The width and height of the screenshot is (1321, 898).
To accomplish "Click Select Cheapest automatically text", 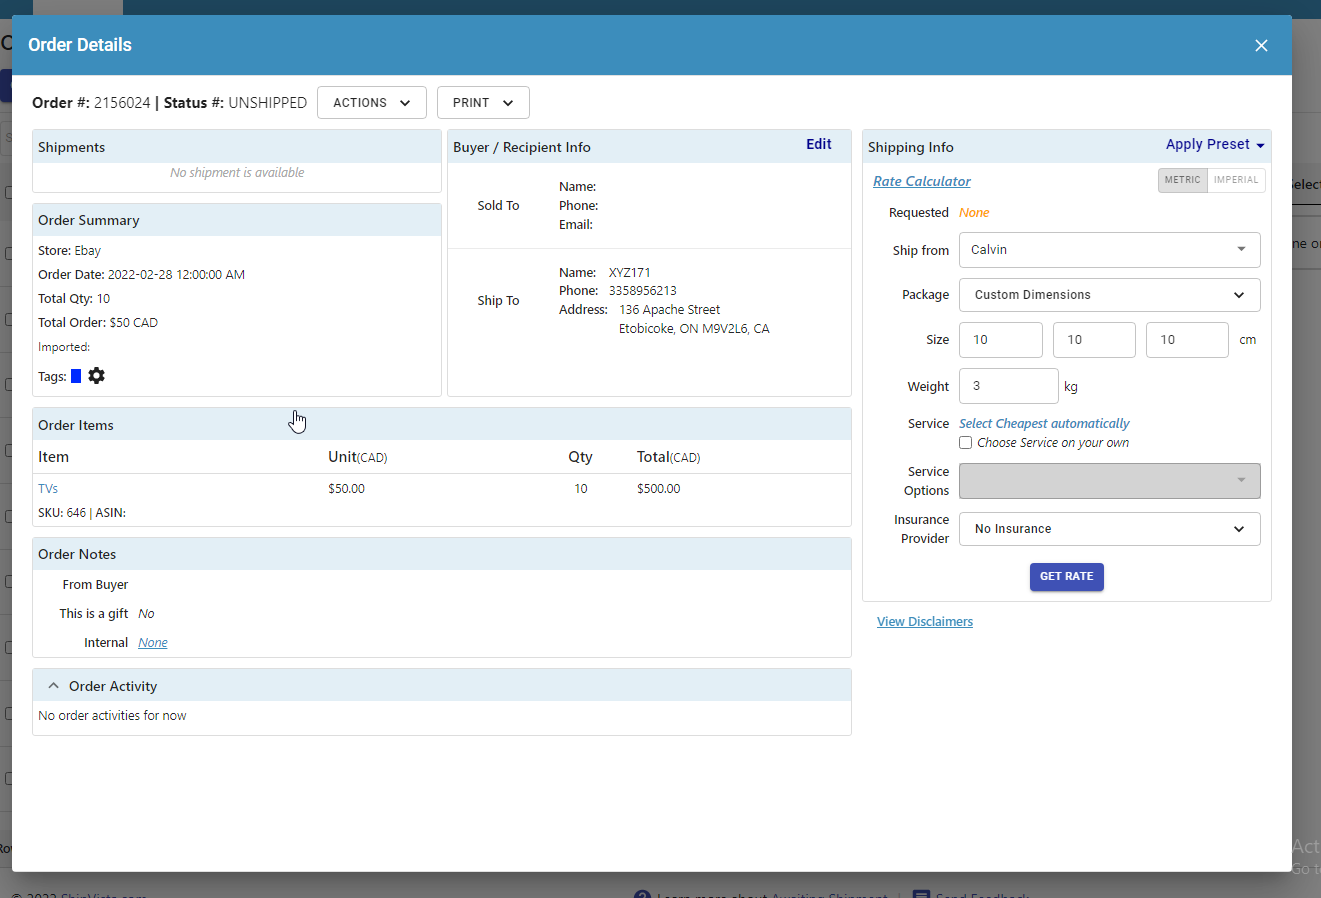I will pos(1044,424).
